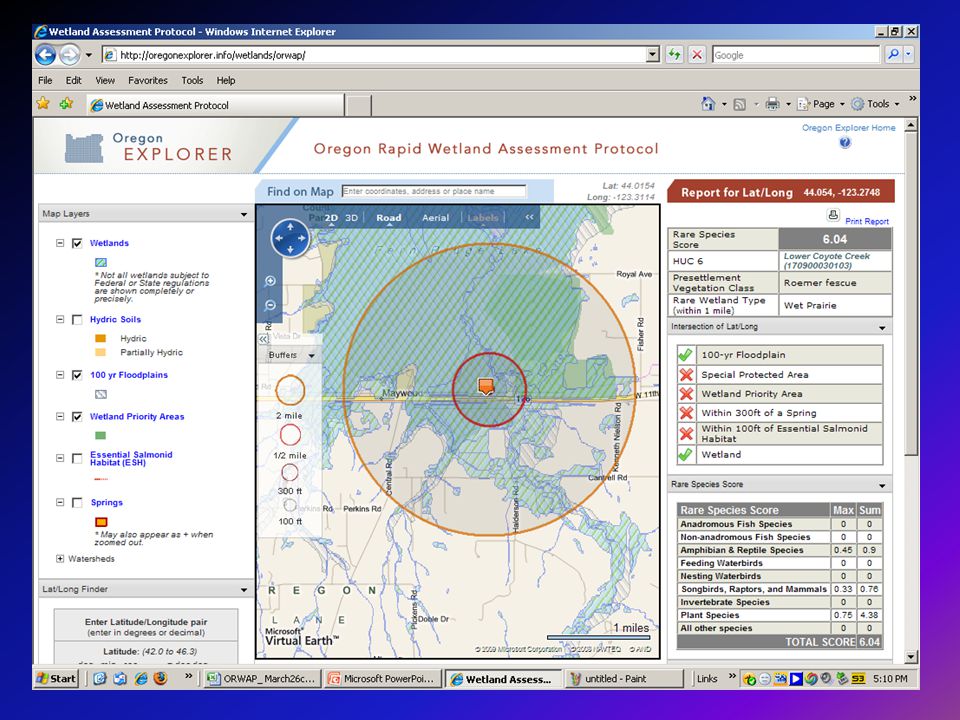
Task: Click the Windows Start button
Action: click(x=56, y=678)
